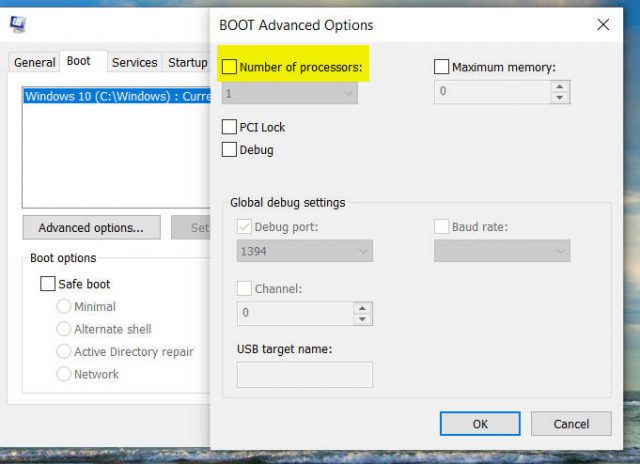Viewport: 640px width, 464px height.
Task: Enable the Debug checkbox
Action: click(x=230, y=149)
